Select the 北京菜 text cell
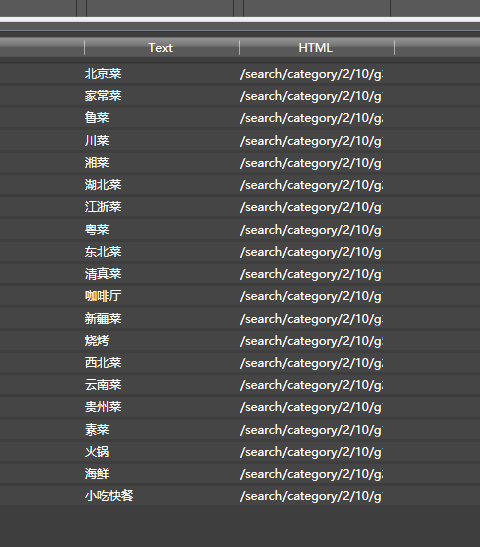480x547 pixels. coord(103,74)
